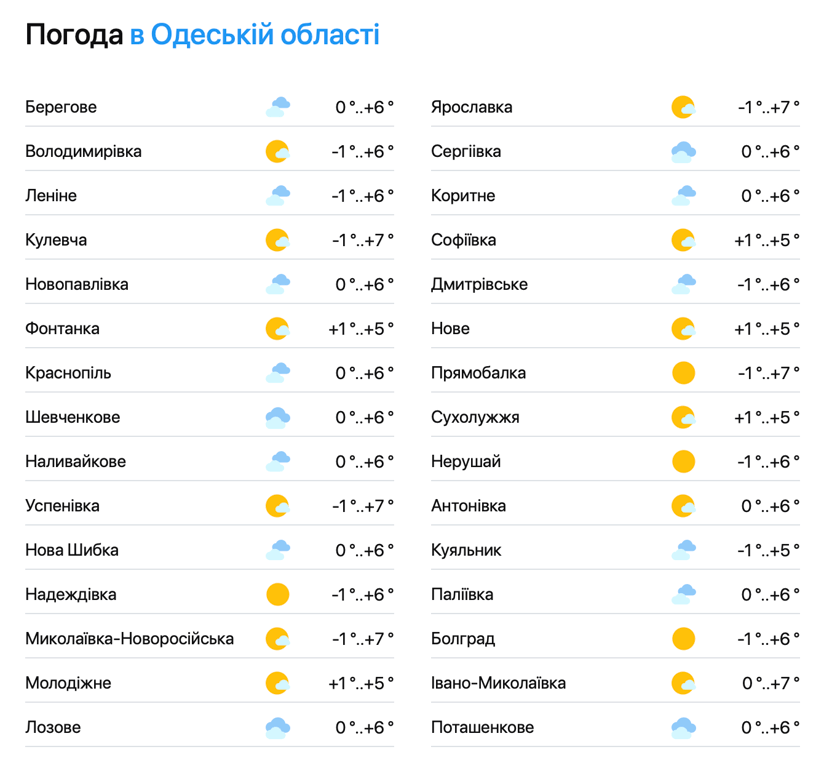Screen dimensions: 840x768
Task: Click the Софіївка temperature range +1°..+5°
Action: [x=767, y=240]
